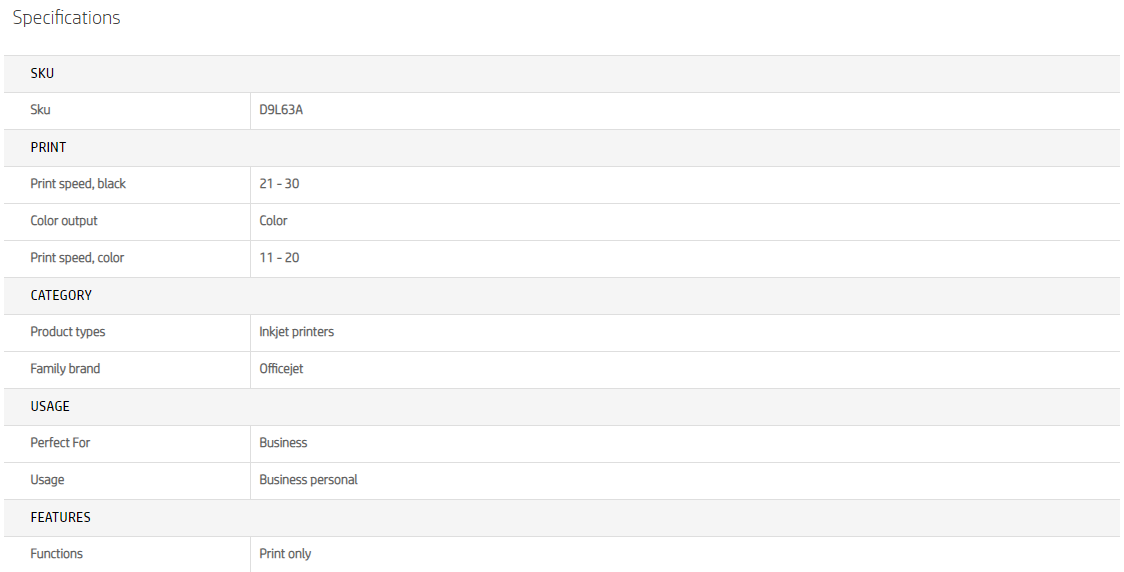Click the "Print speed, black" row label
This screenshot has width=1124, height=572.
78,184
